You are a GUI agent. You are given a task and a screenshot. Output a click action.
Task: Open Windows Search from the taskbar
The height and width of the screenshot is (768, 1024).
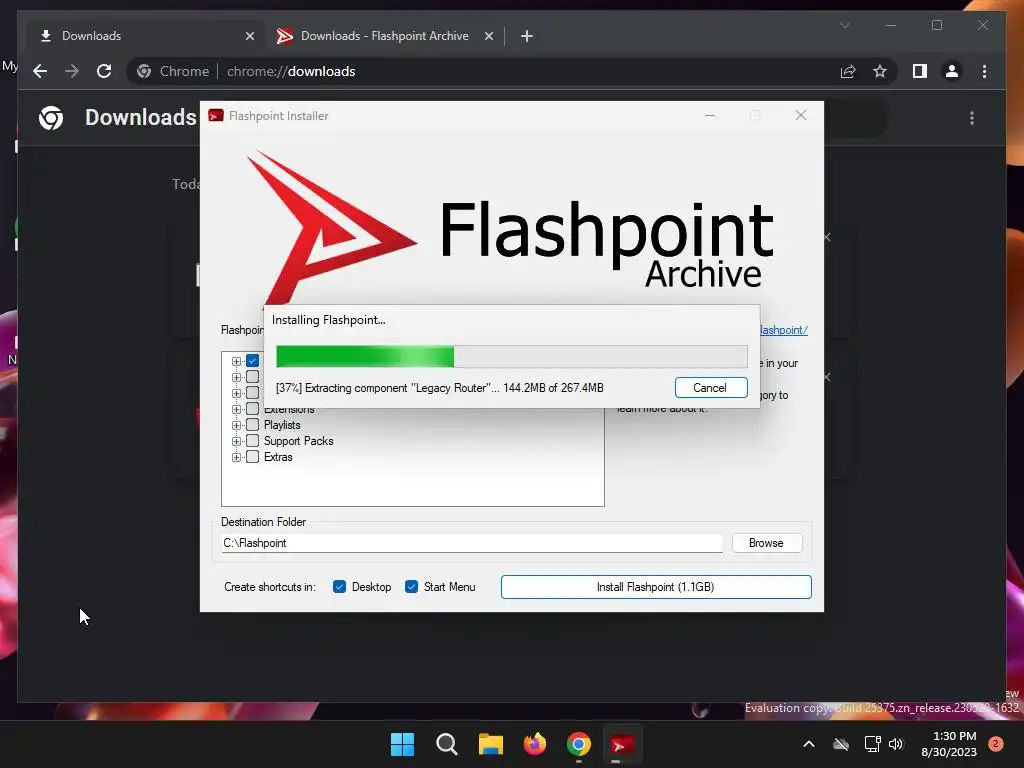(447, 744)
